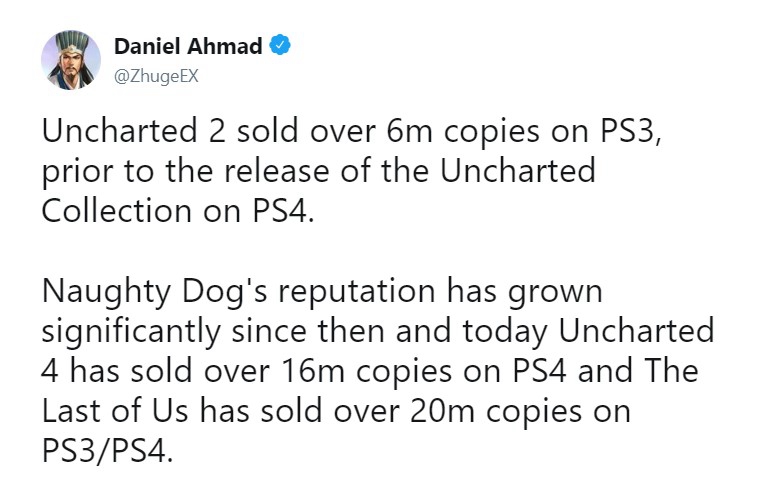
Task: Click the word "reputation" in the tweet
Action: tap(357, 291)
